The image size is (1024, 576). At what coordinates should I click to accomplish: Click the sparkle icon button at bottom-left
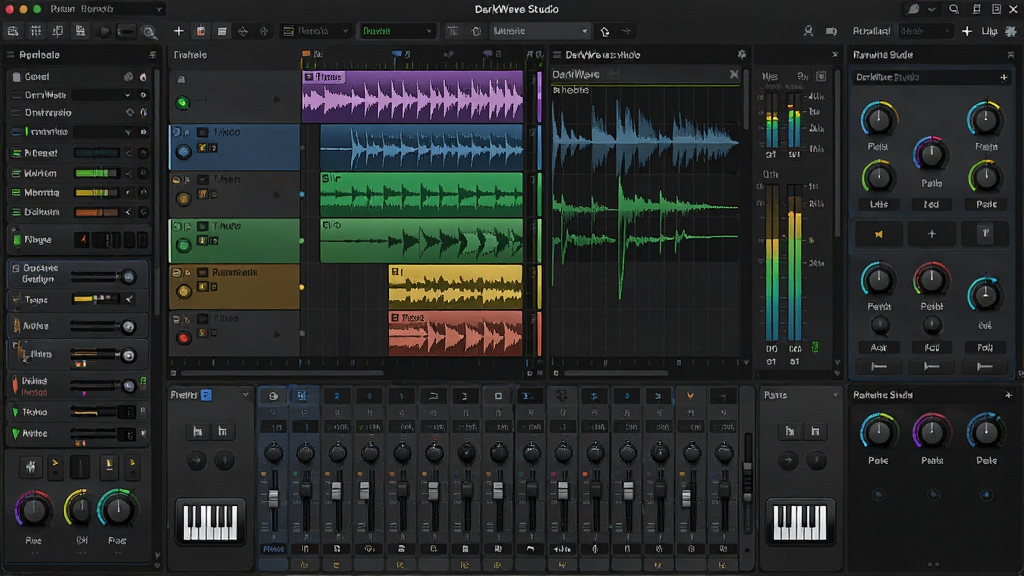[30, 466]
